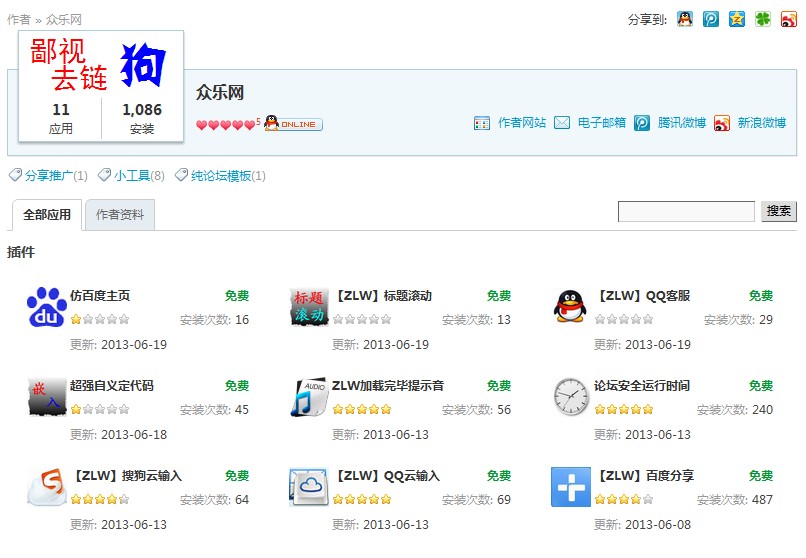
Task: Open the QQ云输入 cloud key icon
Action: pyautogui.click(x=309, y=487)
